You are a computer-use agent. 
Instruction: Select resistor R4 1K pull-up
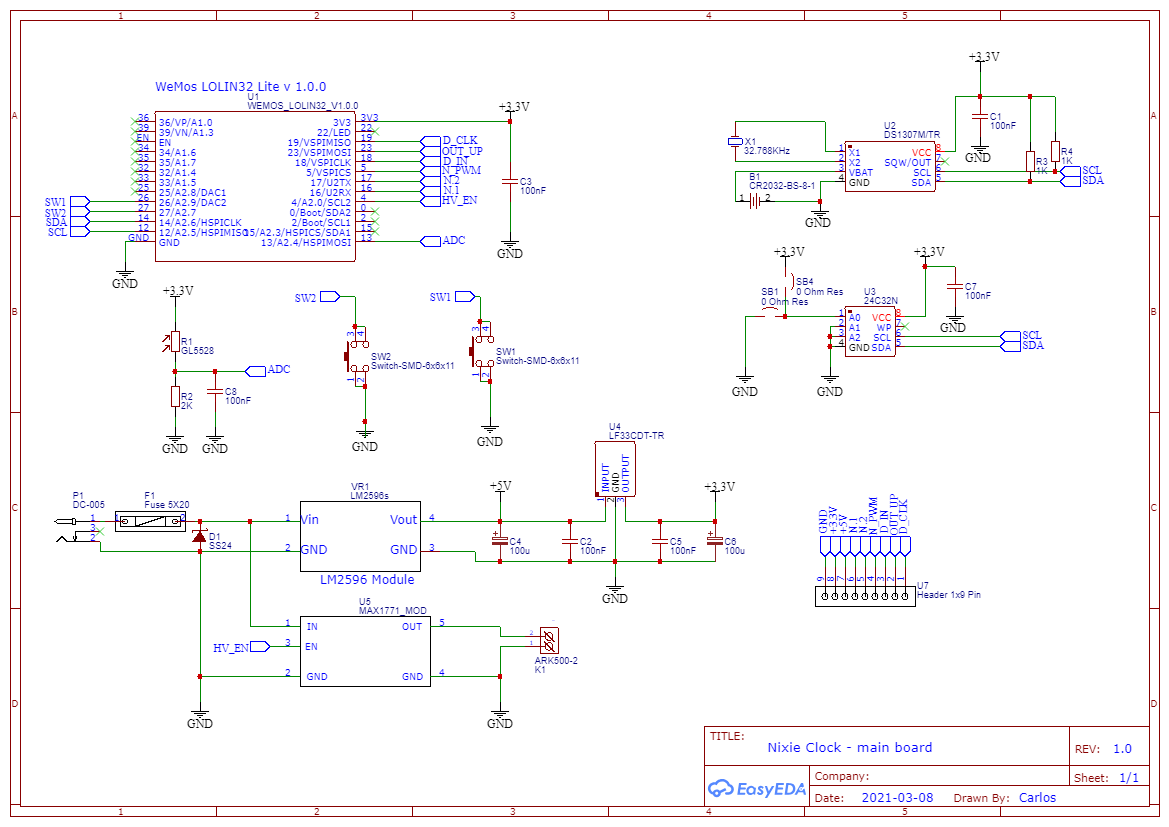click(1055, 151)
